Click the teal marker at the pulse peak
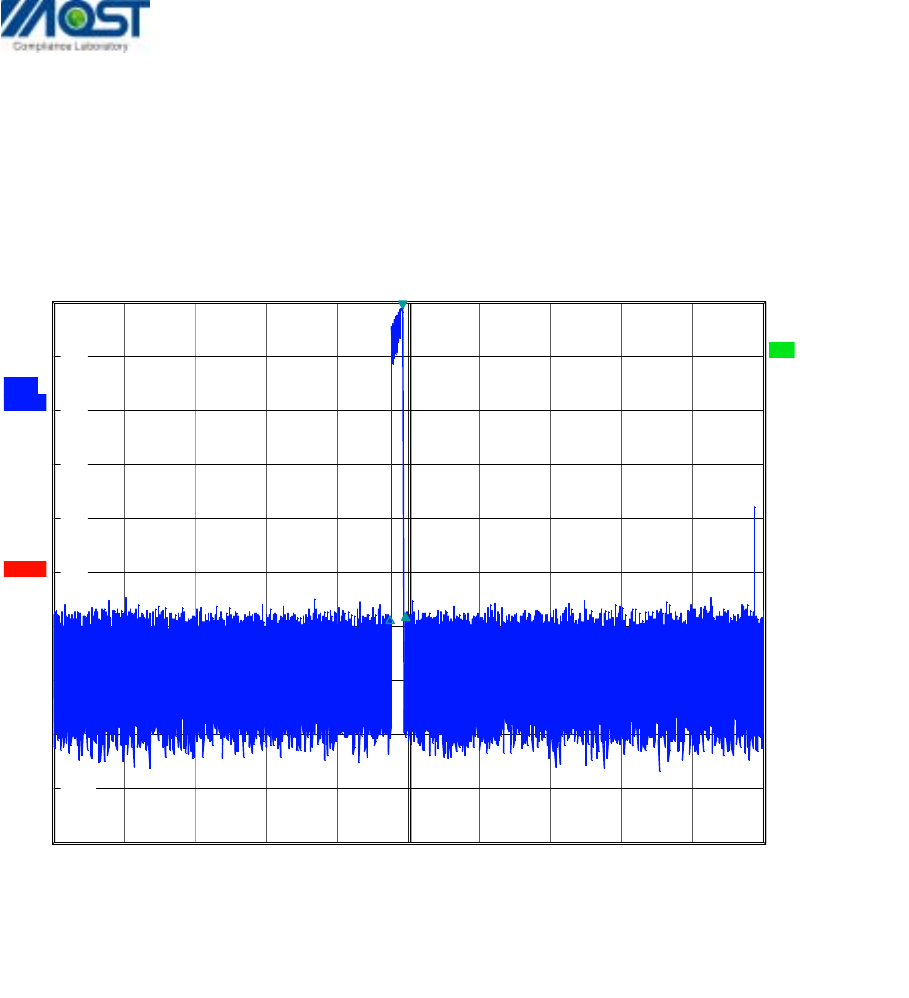 402,305
